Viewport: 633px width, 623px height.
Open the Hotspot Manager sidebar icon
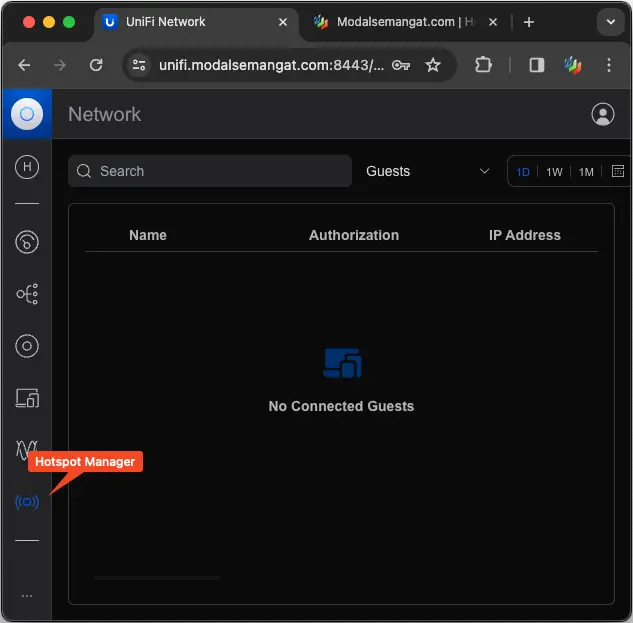pos(27,501)
